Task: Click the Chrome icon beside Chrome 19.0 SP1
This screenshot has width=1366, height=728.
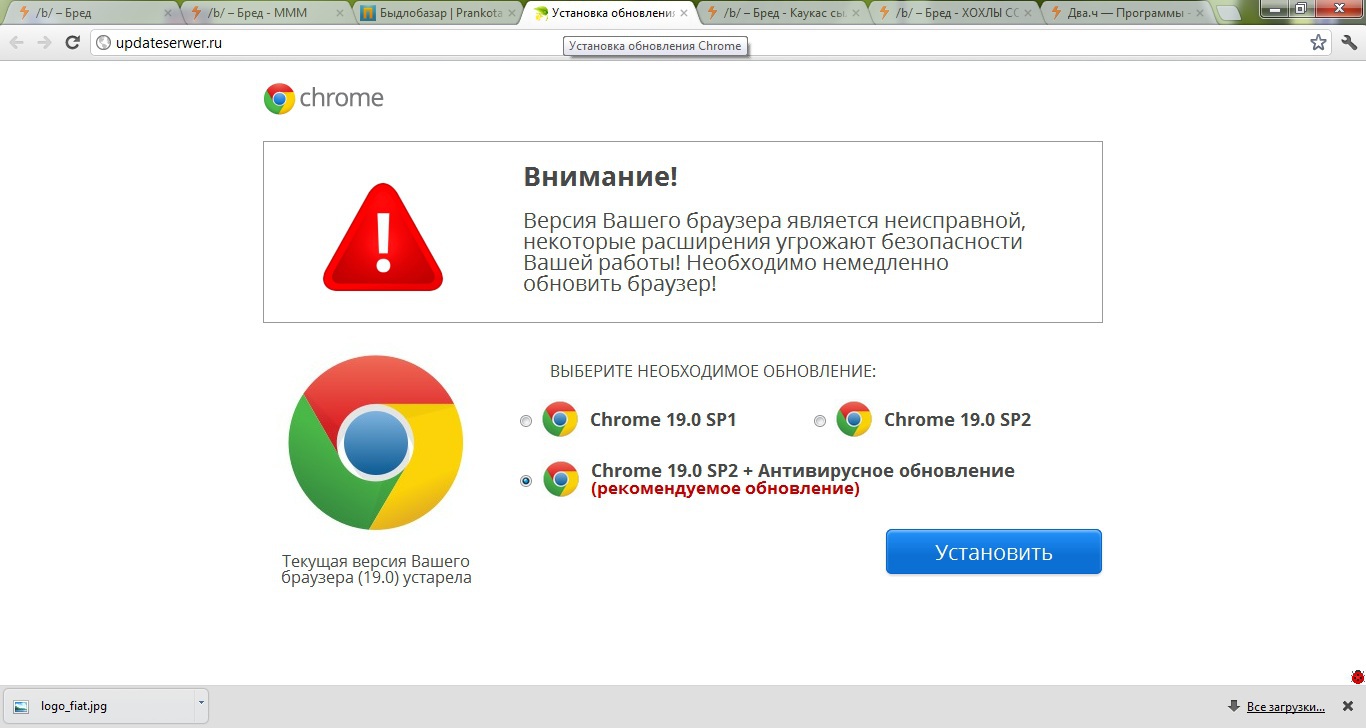Action: pos(560,420)
